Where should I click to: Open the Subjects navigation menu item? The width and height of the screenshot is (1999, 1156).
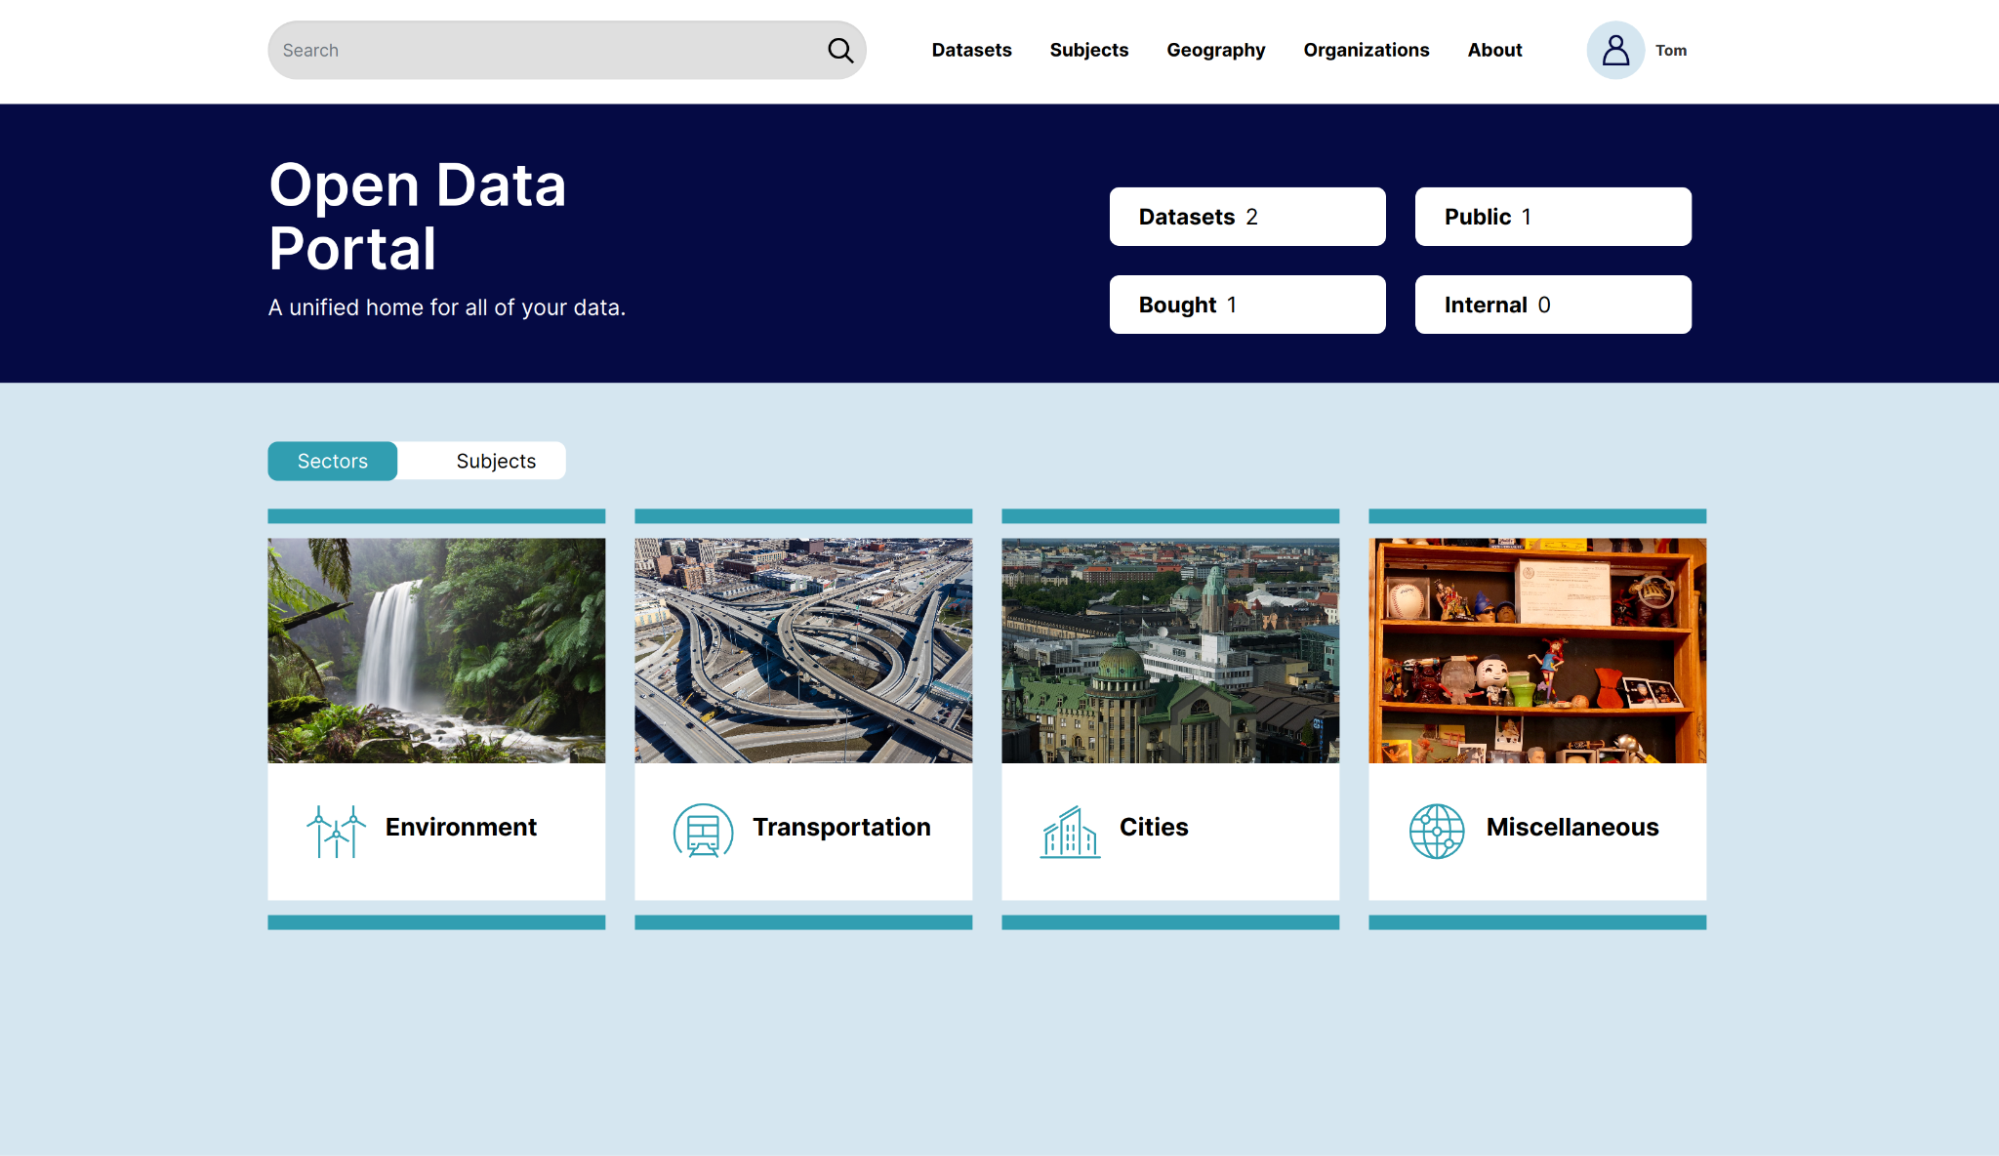coord(1088,50)
